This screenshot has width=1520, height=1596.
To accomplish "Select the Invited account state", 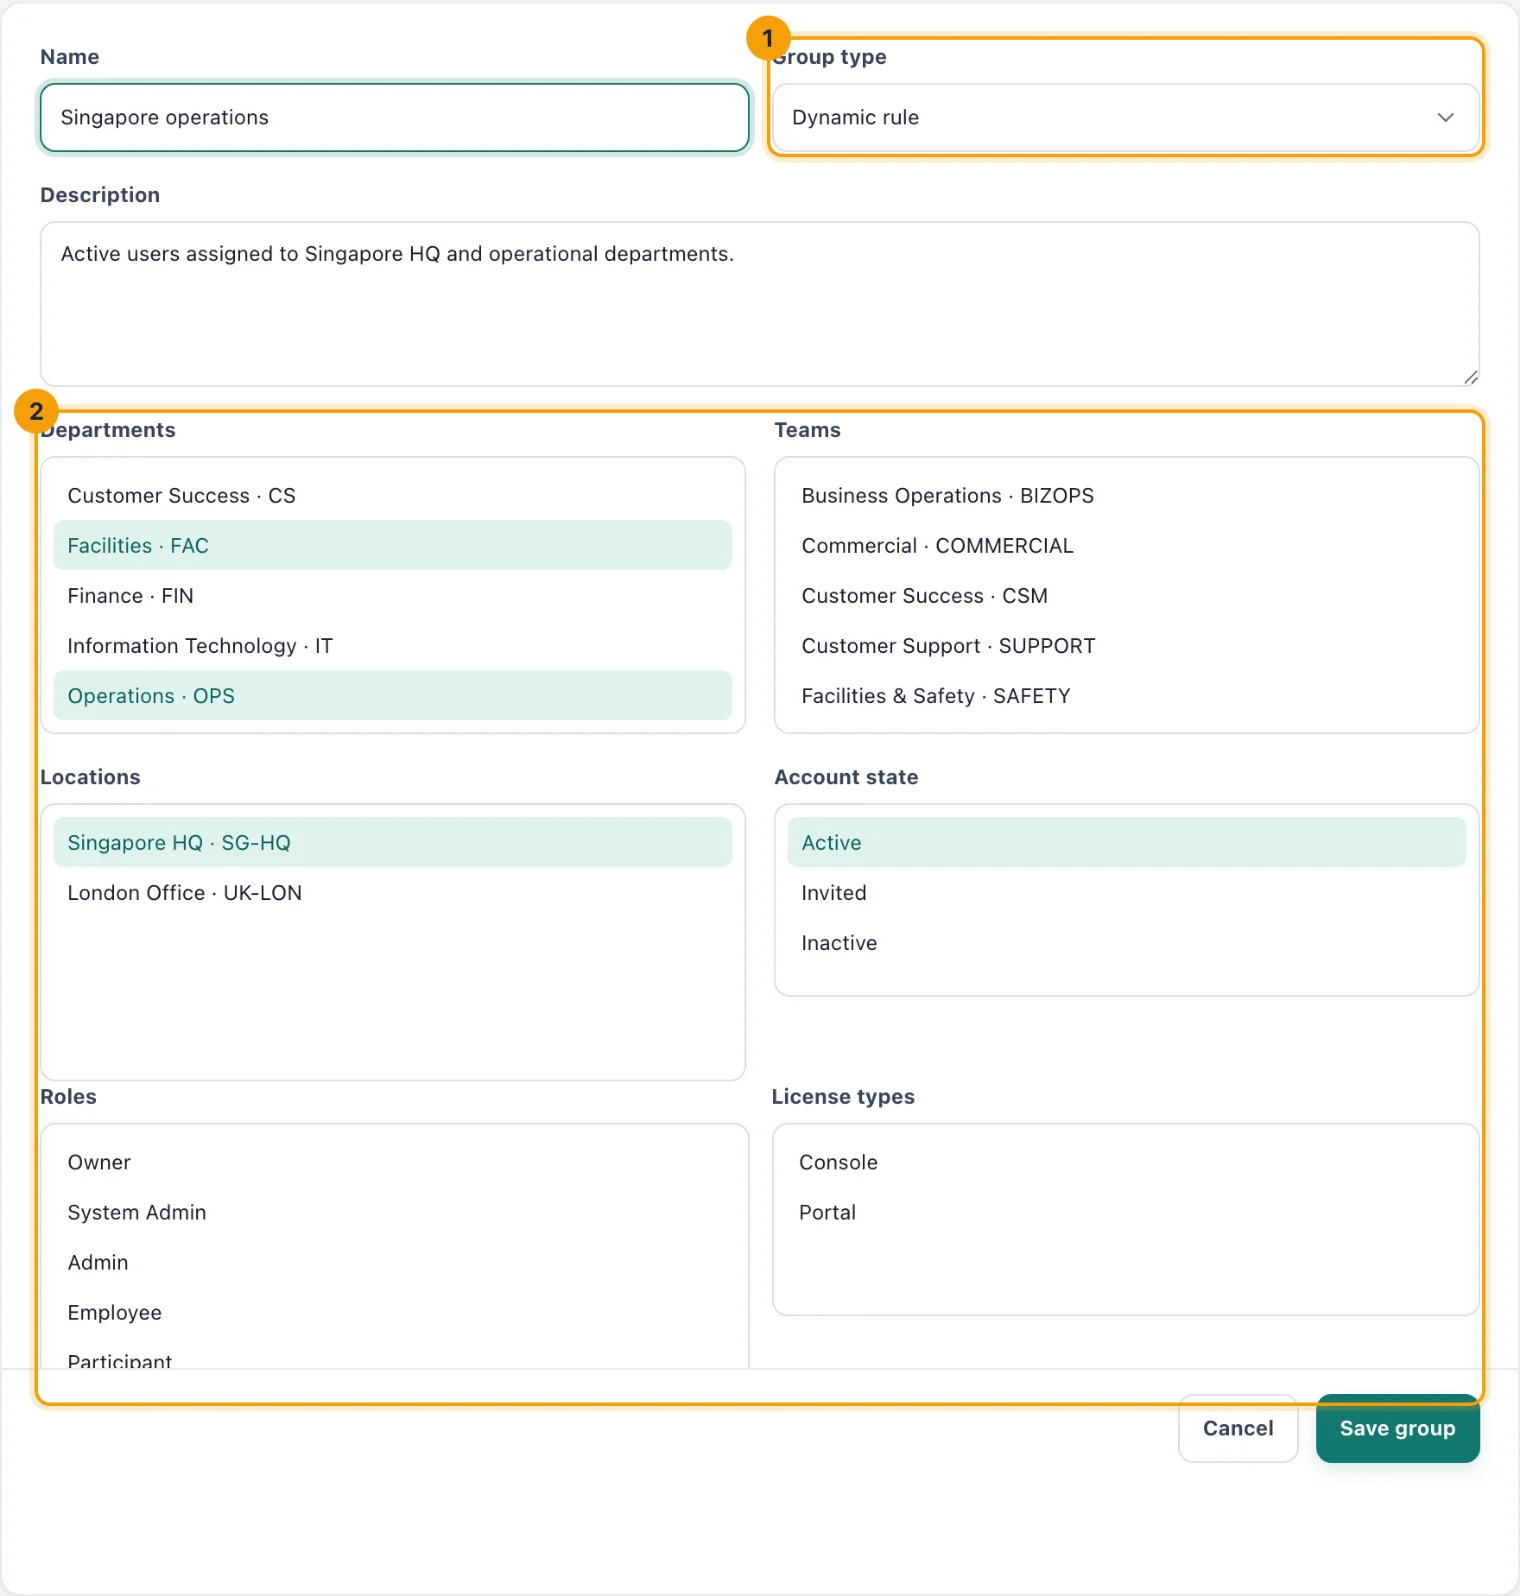I will 1127,893.
